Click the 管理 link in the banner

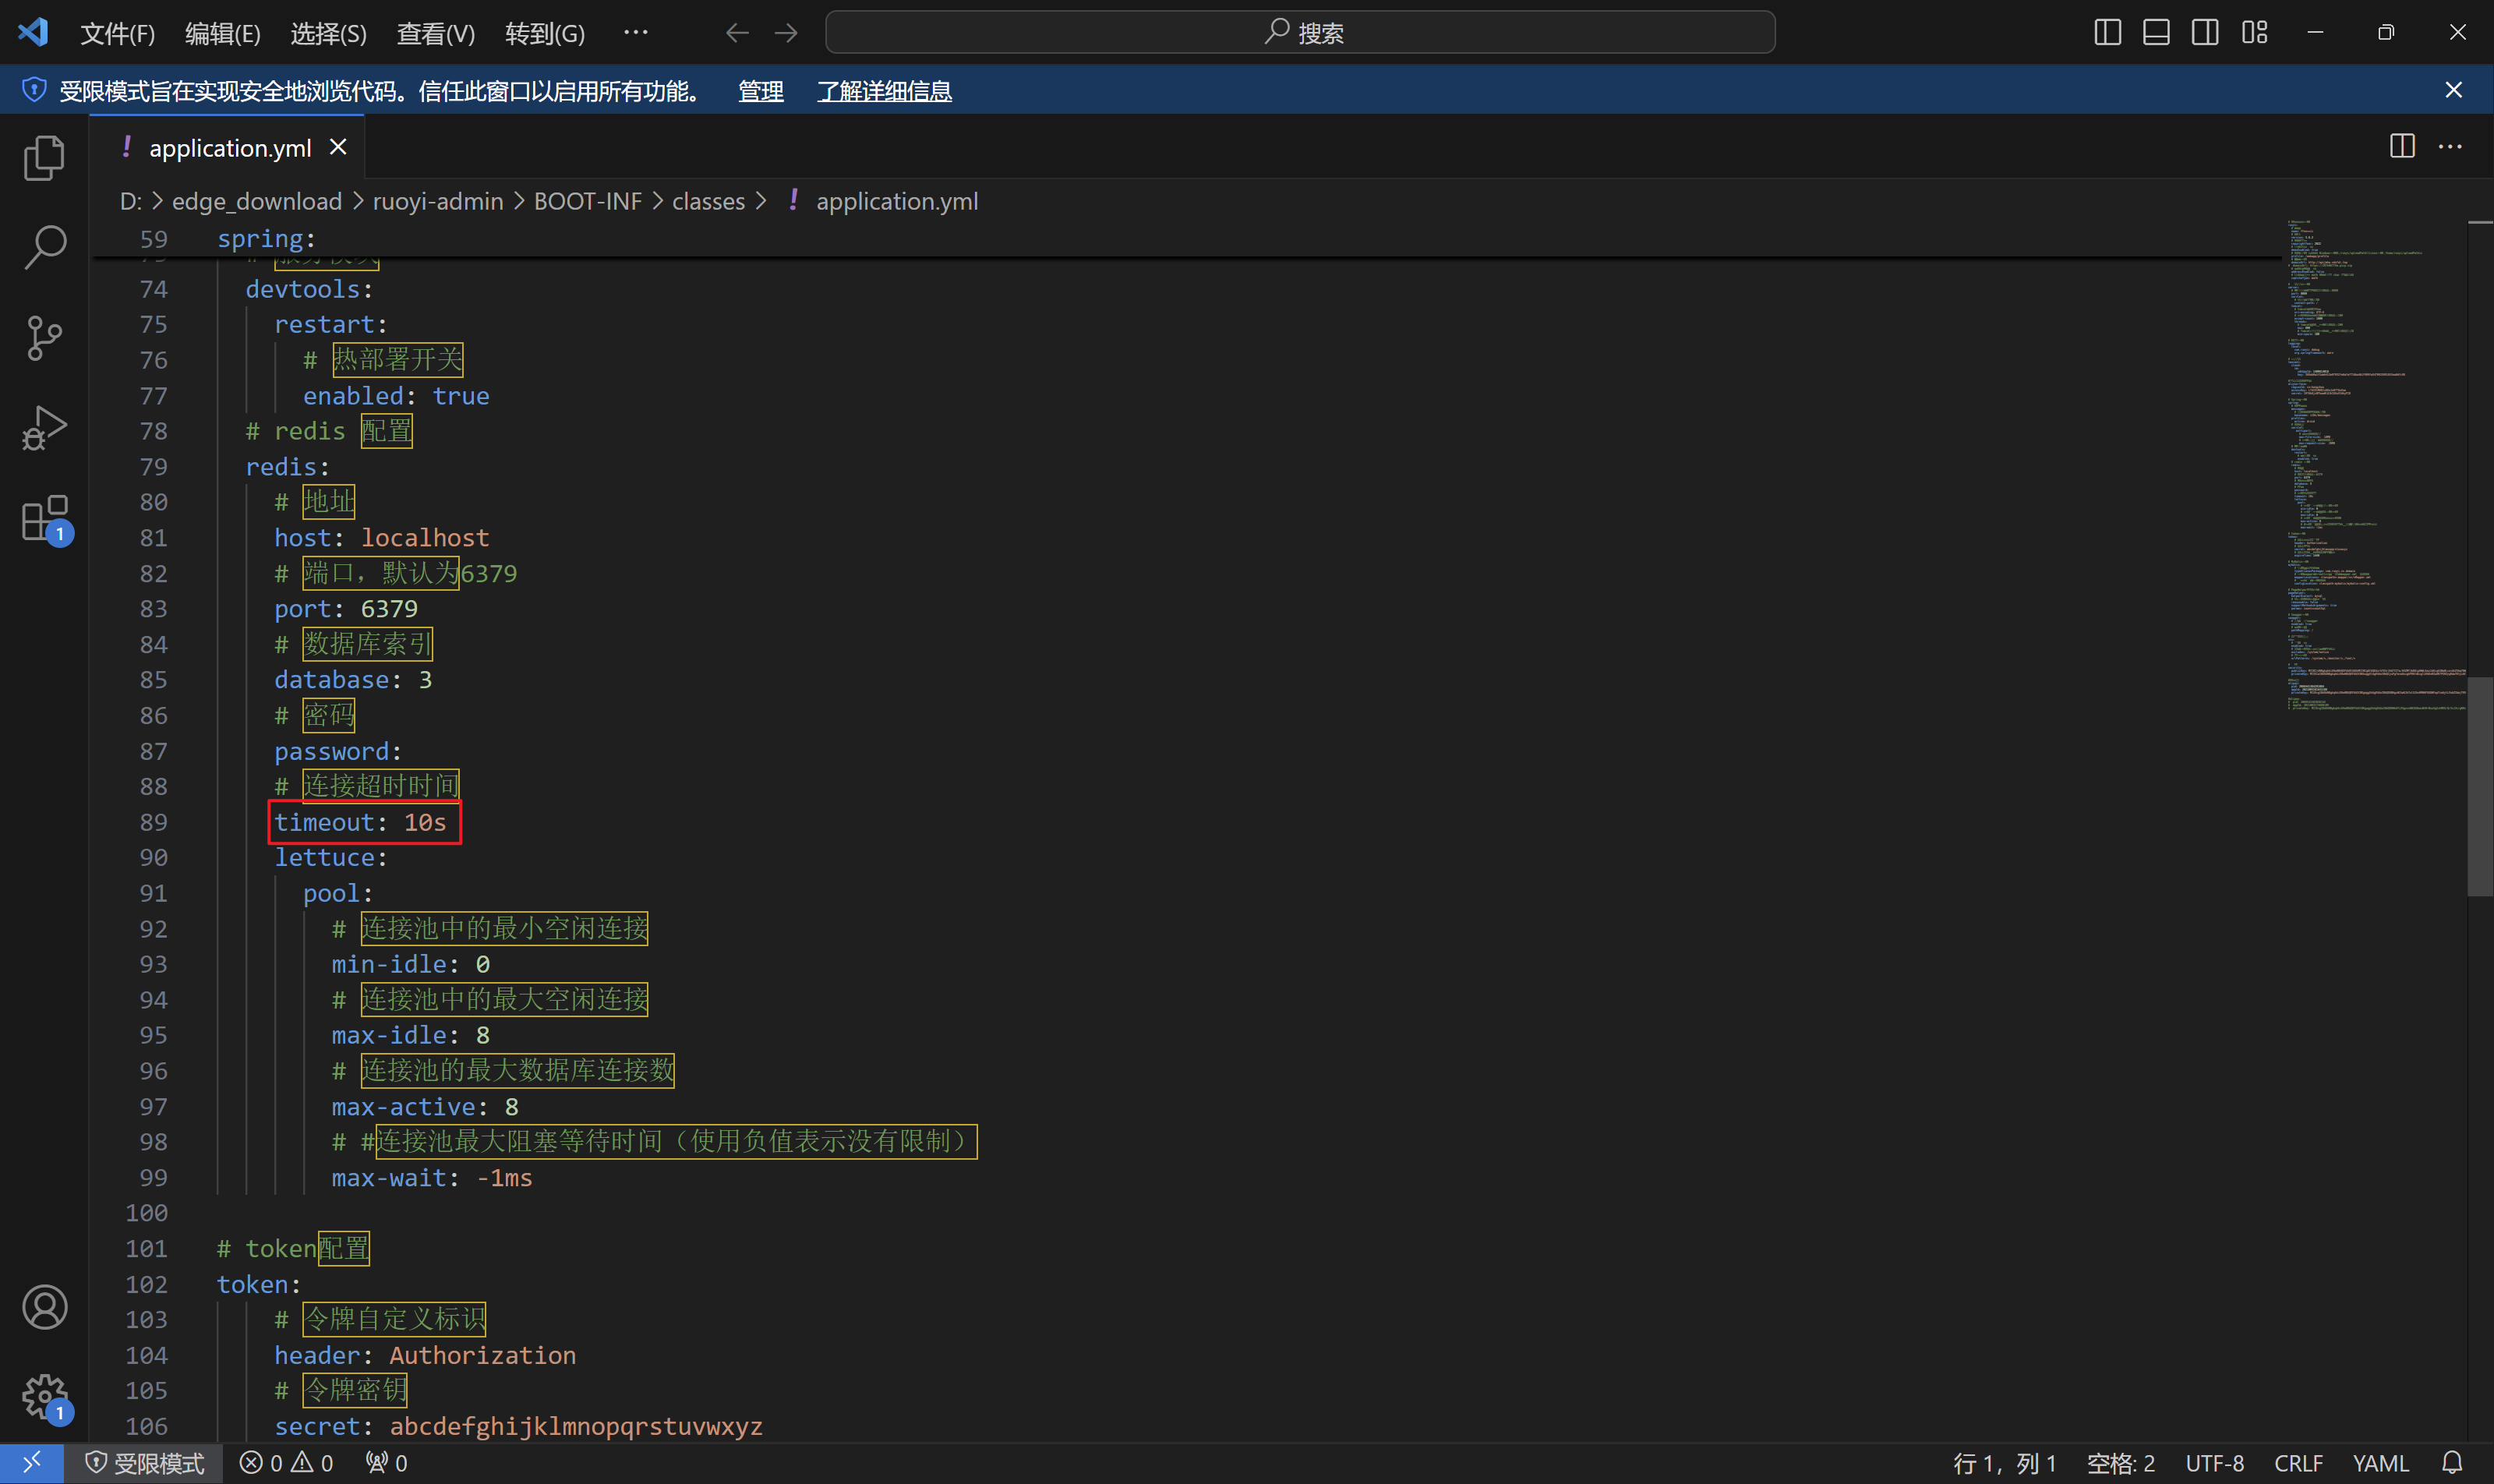pyautogui.click(x=761, y=91)
